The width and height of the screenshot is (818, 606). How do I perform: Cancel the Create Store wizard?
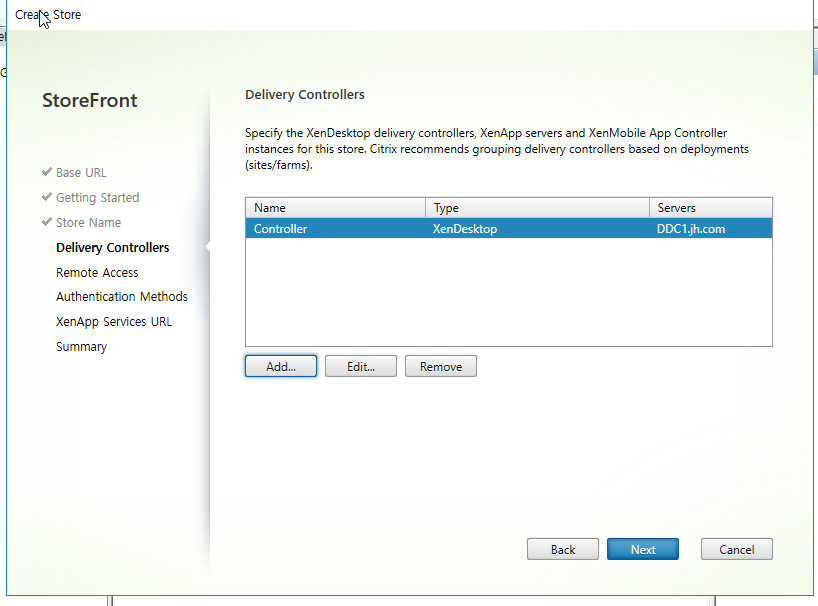point(737,549)
